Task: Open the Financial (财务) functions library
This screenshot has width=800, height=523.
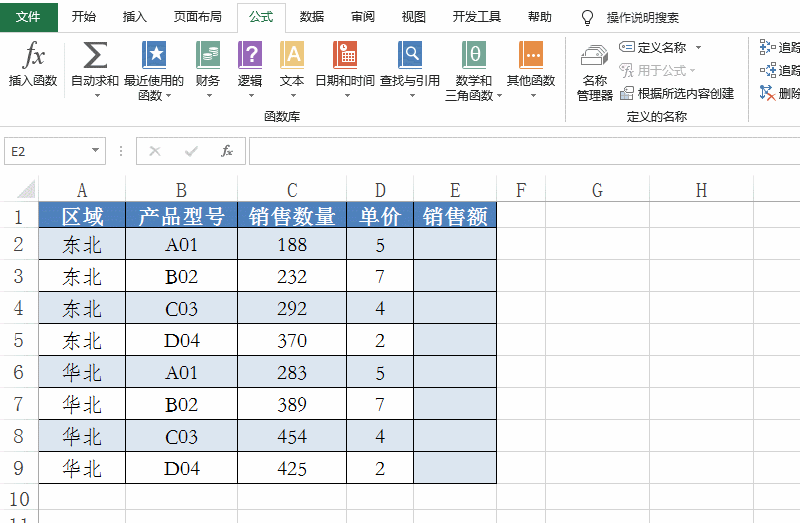Action: pos(208,69)
